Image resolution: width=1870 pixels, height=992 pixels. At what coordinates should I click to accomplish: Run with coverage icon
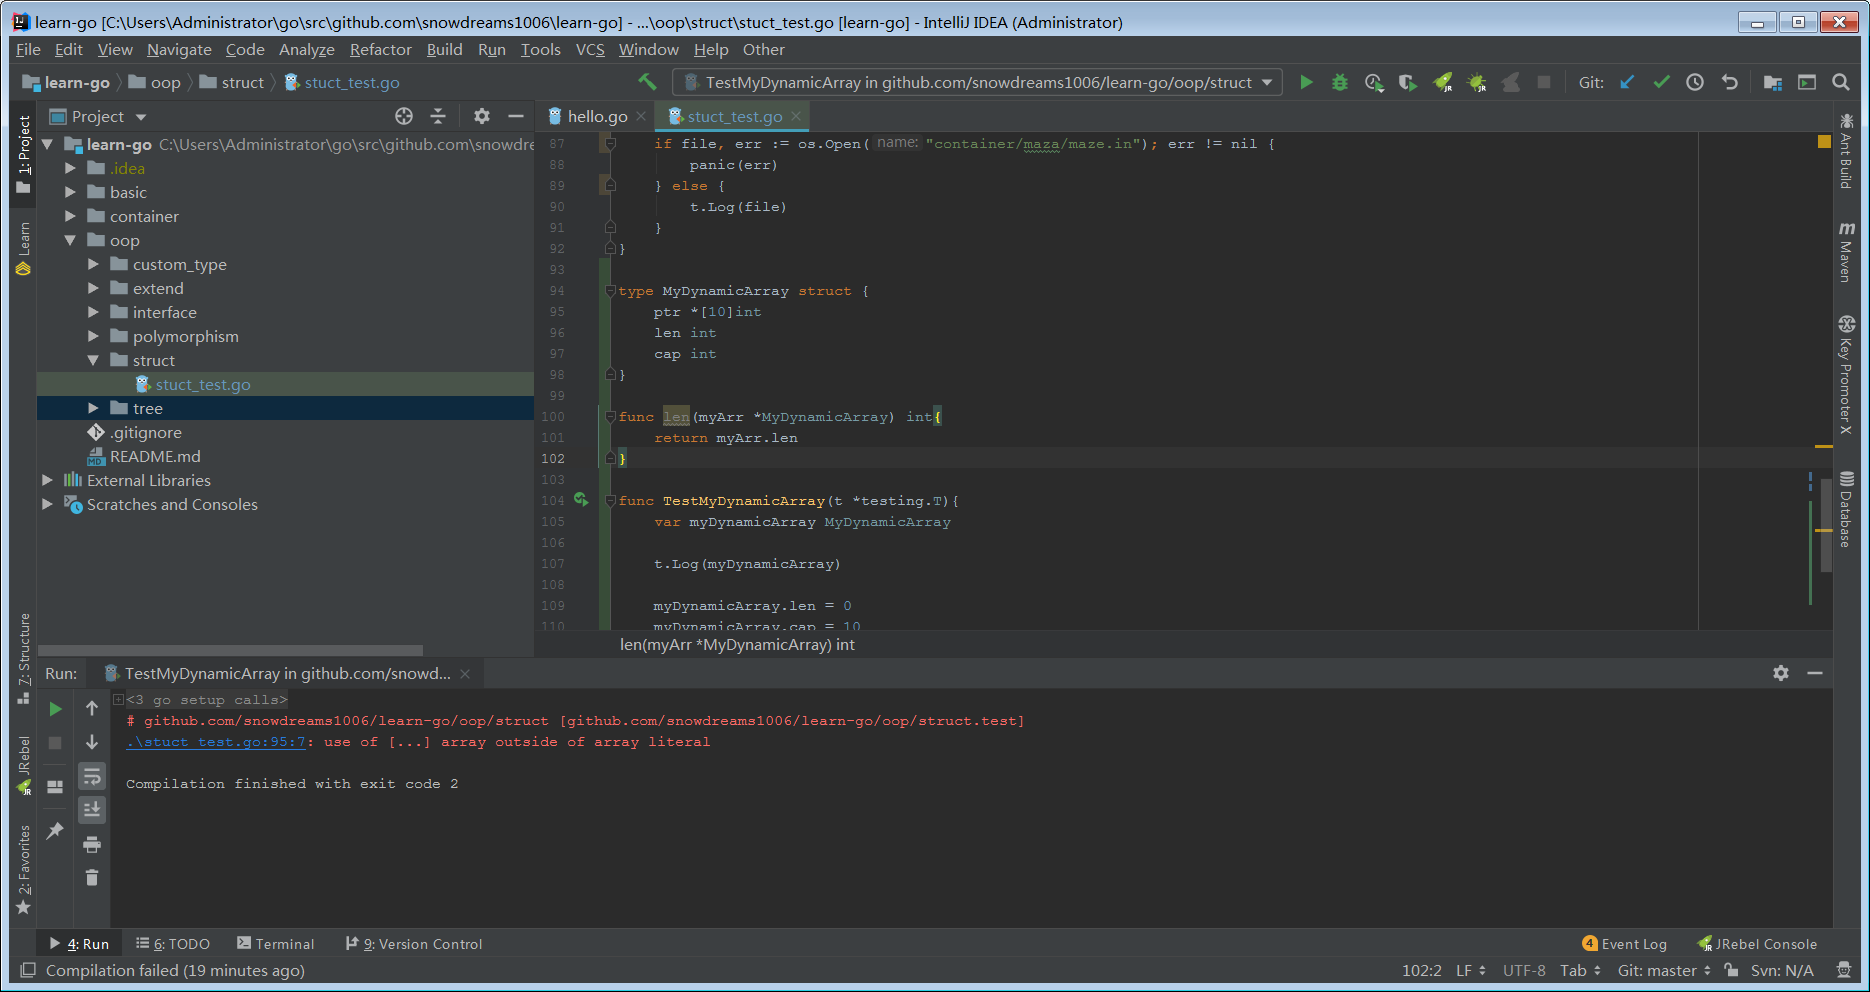1373,82
